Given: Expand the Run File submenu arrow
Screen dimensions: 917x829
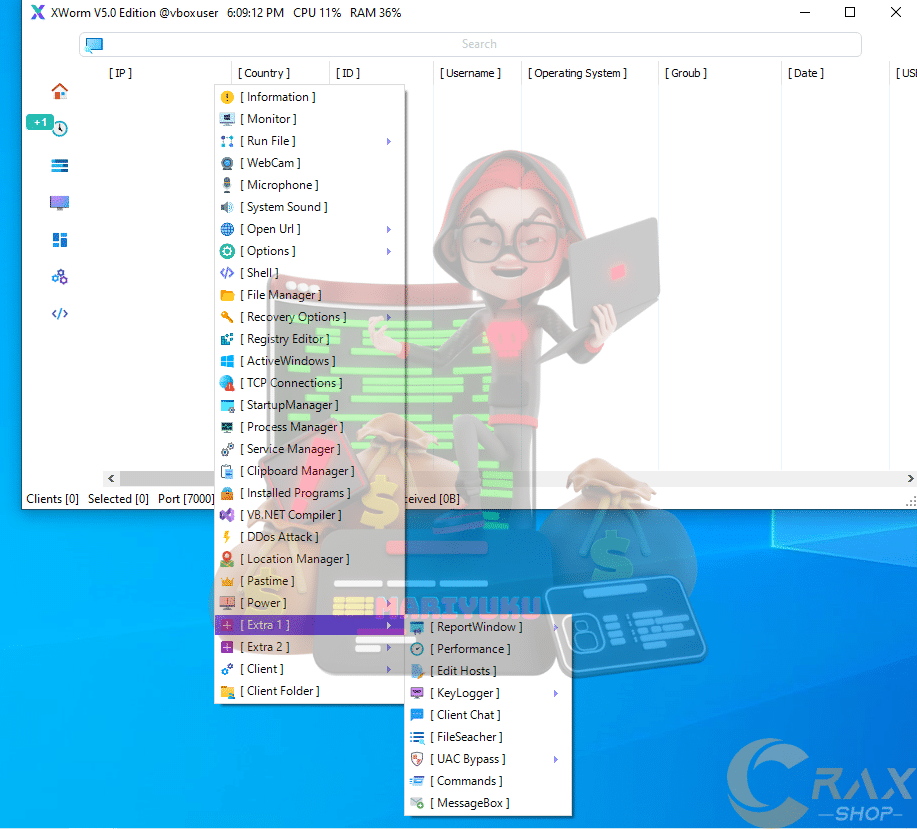Looking at the screenshot, I should click(388, 142).
